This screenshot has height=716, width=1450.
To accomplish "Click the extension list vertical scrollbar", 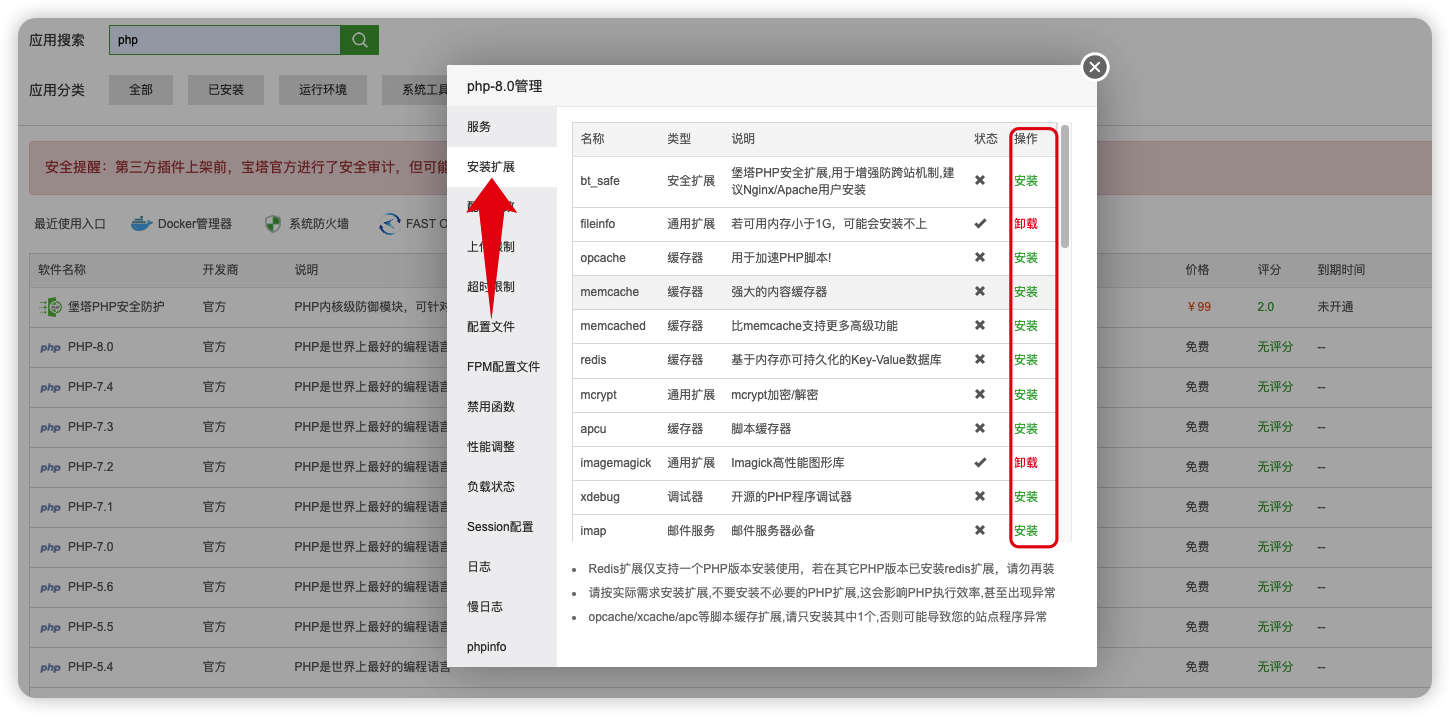I will [1065, 186].
